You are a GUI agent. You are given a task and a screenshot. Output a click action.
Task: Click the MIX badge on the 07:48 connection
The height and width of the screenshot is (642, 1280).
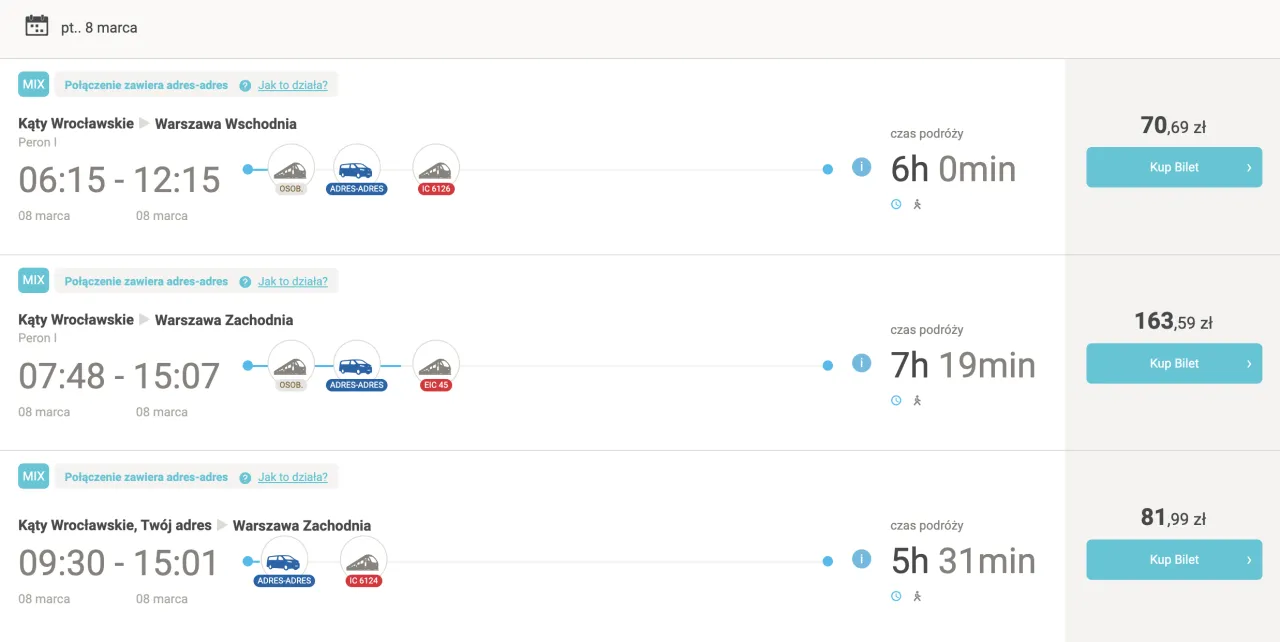pyautogui.click(x=34, y=280)
